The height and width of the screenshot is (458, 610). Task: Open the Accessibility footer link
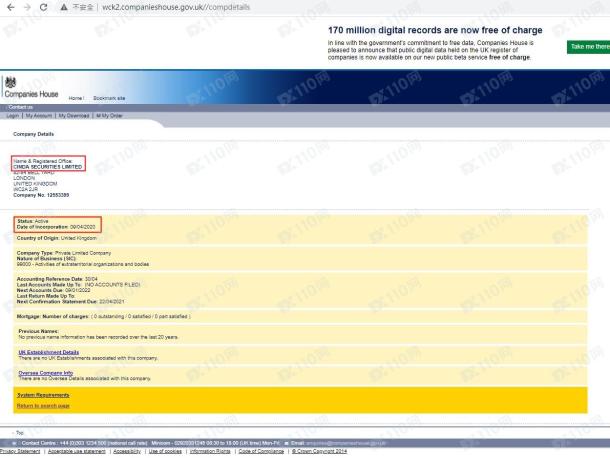tap(127, 451)
